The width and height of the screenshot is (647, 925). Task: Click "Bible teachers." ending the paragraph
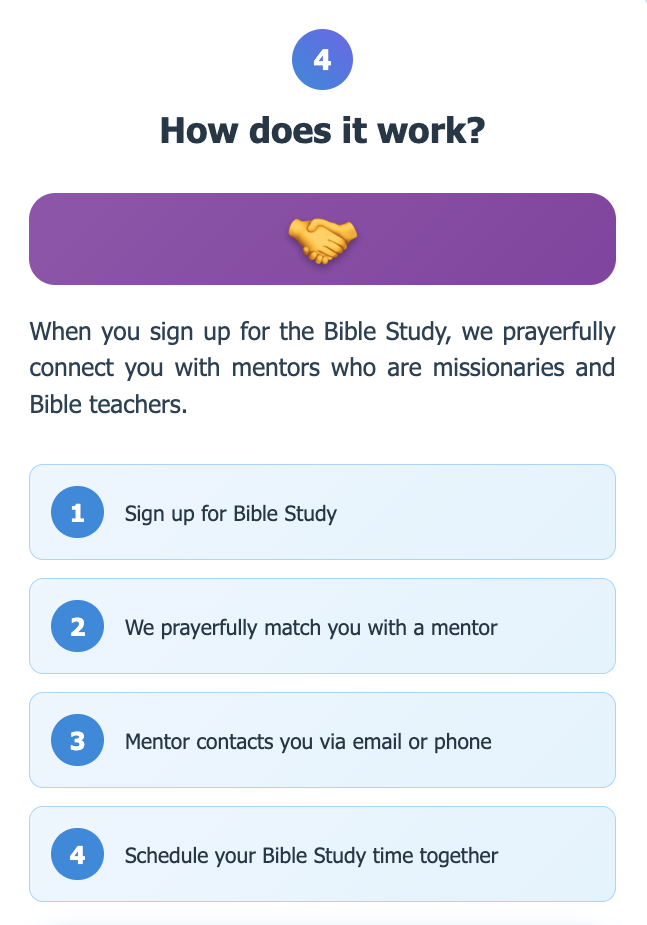tap(109, 404)
